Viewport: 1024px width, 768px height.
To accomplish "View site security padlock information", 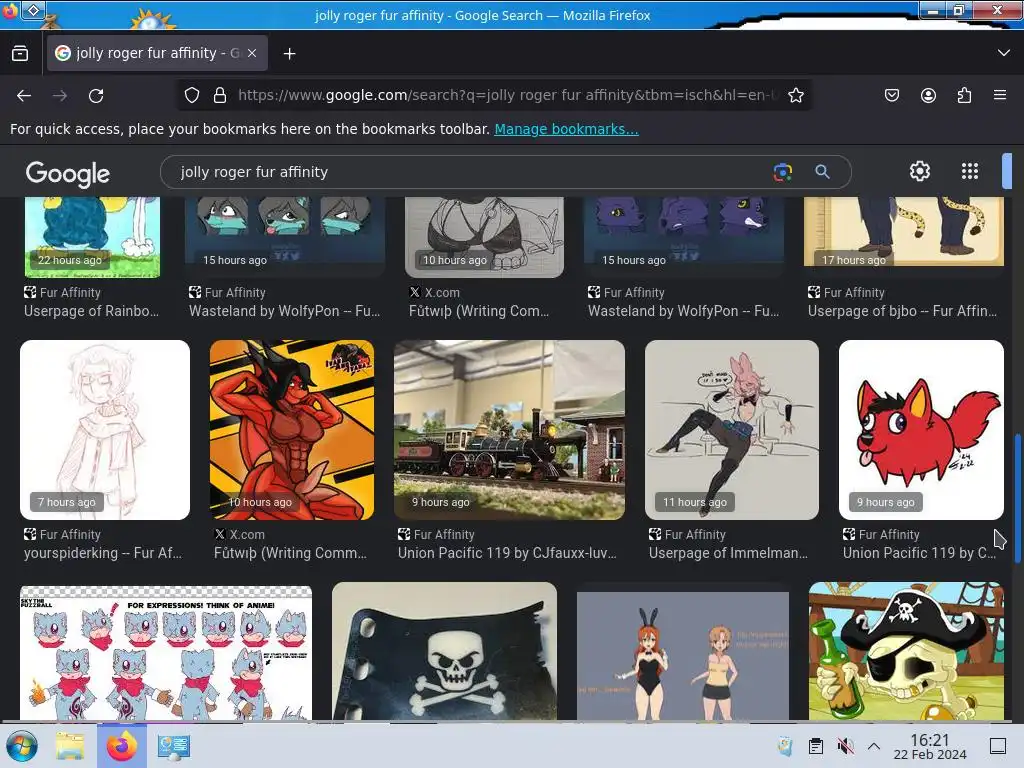I will coord(220,95).
